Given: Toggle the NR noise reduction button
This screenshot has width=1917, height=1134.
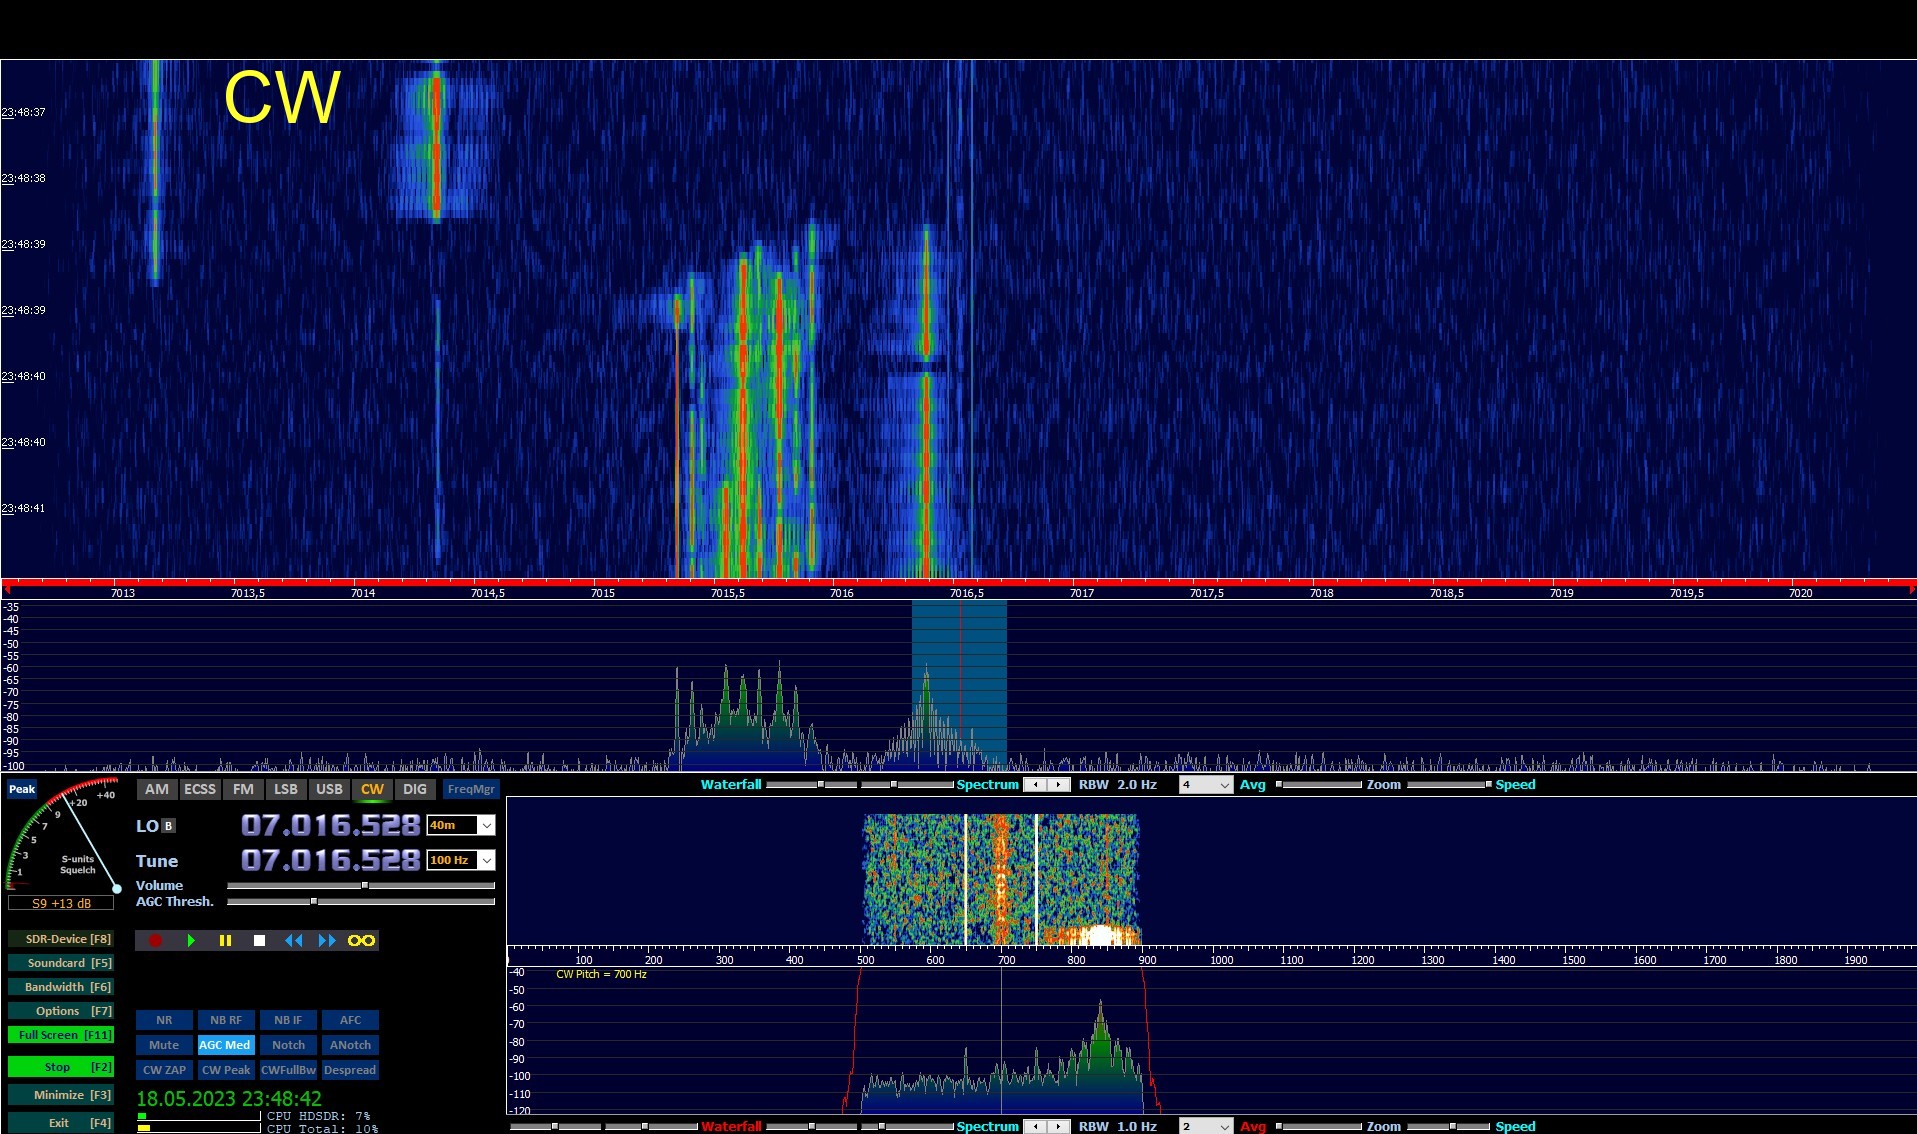Looking at the screenshot, I should 164,1020.
